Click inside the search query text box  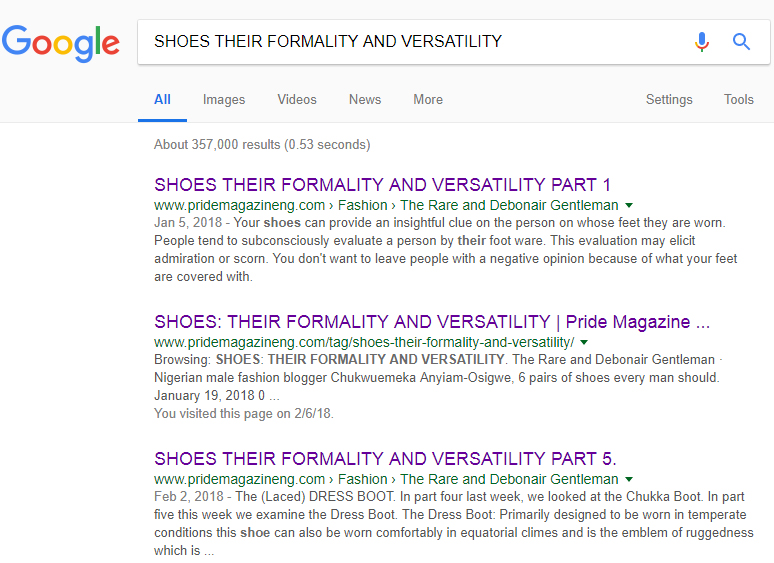400,41
